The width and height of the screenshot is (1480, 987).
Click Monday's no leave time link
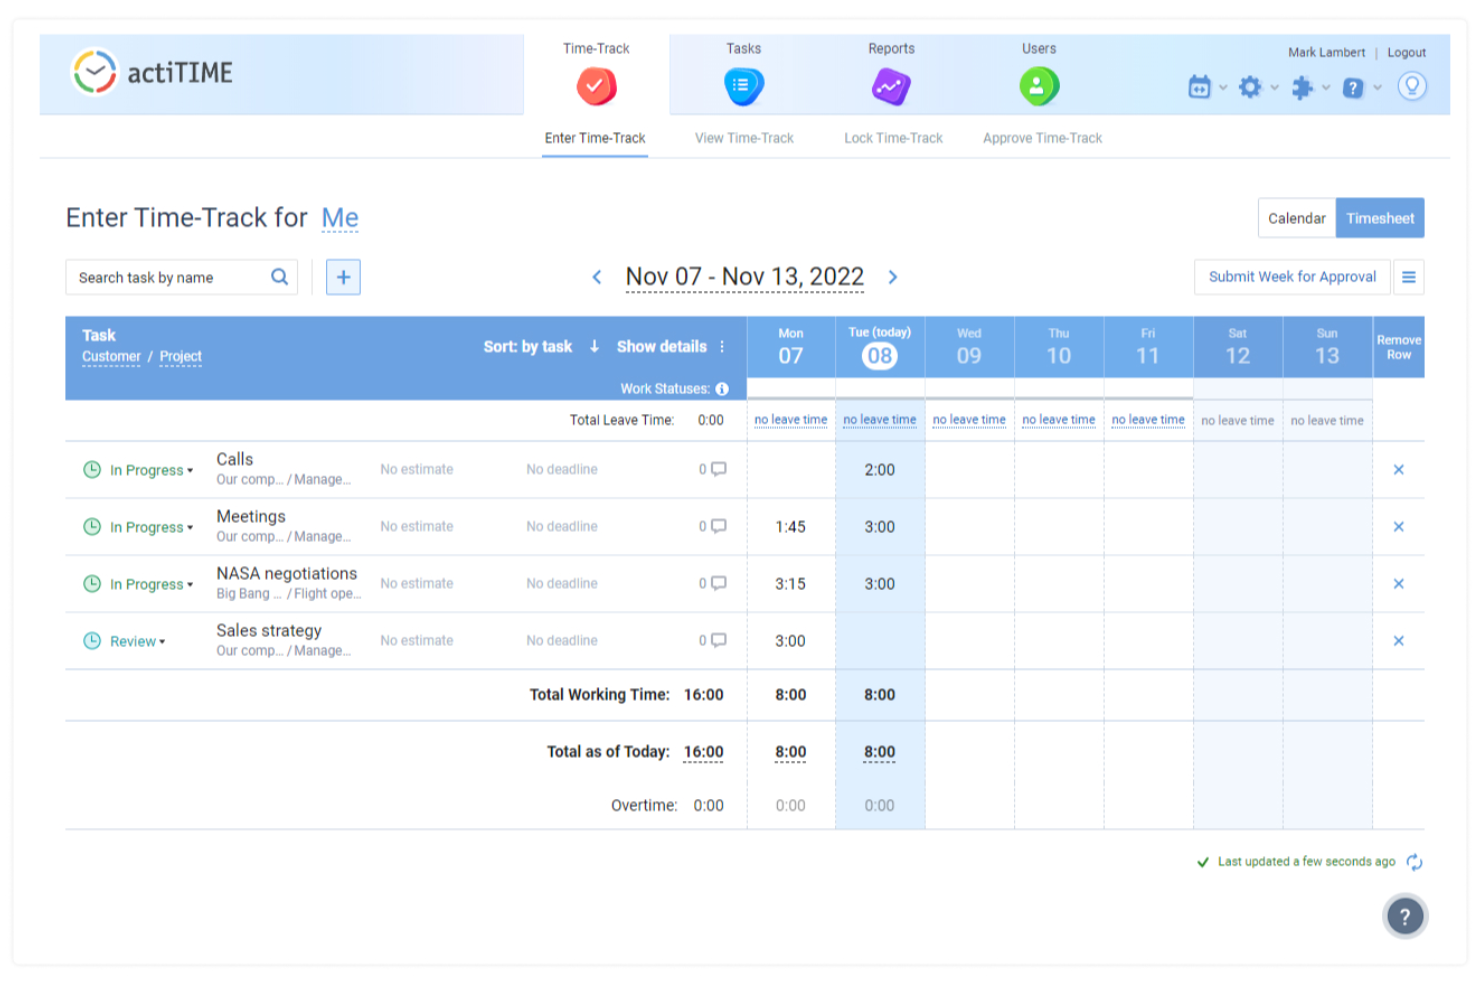click(x=791, y=420)
